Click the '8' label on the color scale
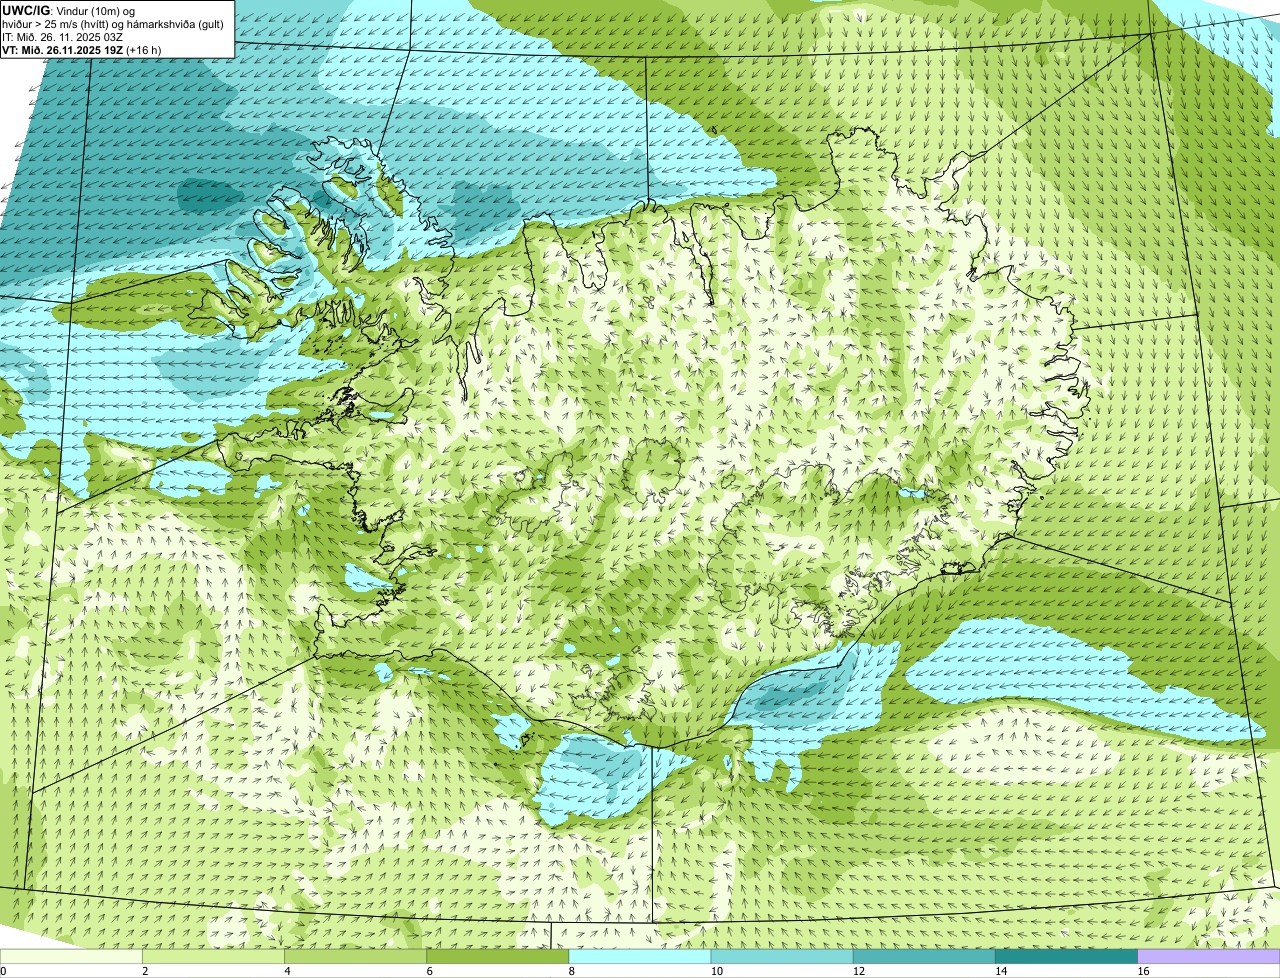This screenshot has height=978, width=1280. point(571,971)
